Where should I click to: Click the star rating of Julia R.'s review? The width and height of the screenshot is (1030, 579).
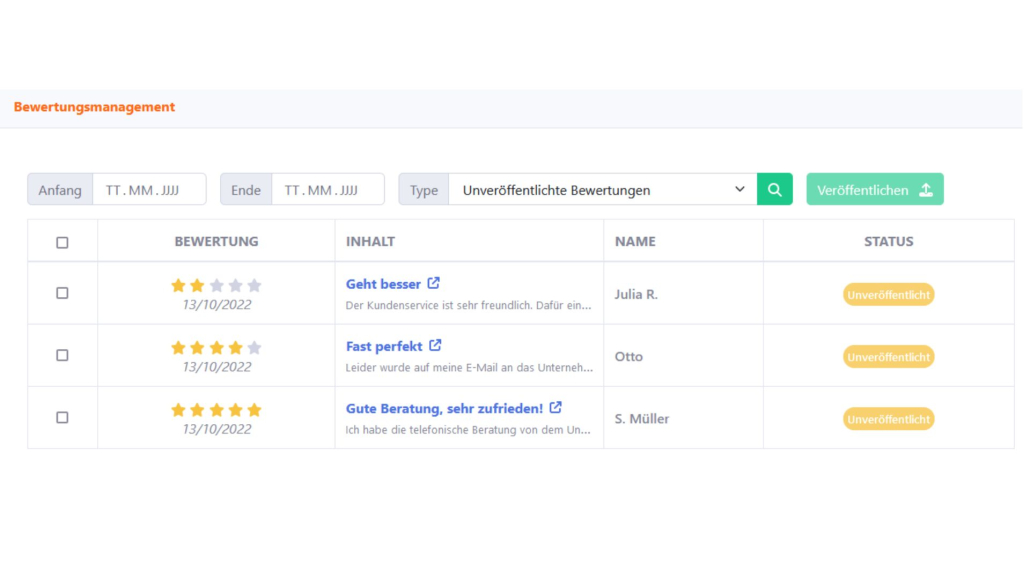tap(216, 286)
